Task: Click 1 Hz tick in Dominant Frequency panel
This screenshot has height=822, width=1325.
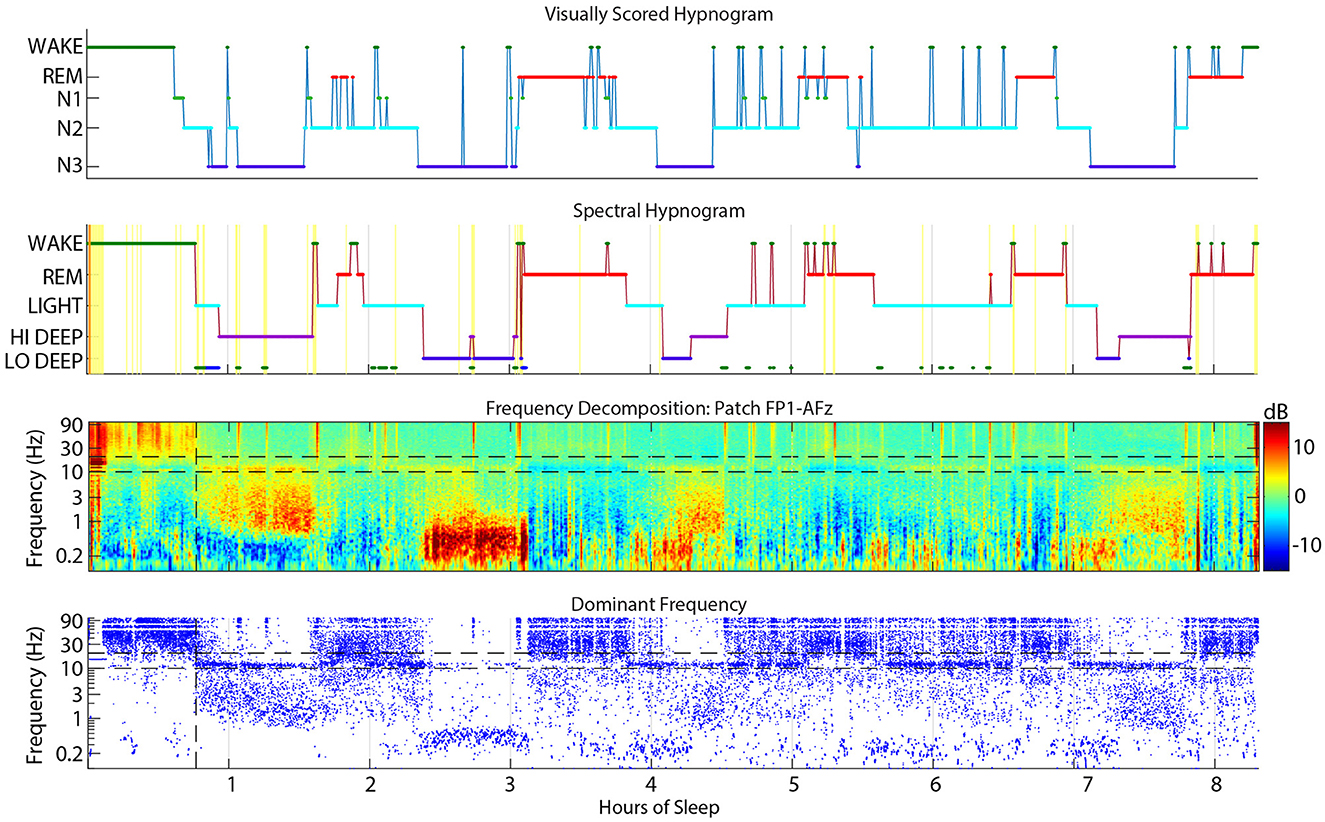Action: [x=76, y=718]
